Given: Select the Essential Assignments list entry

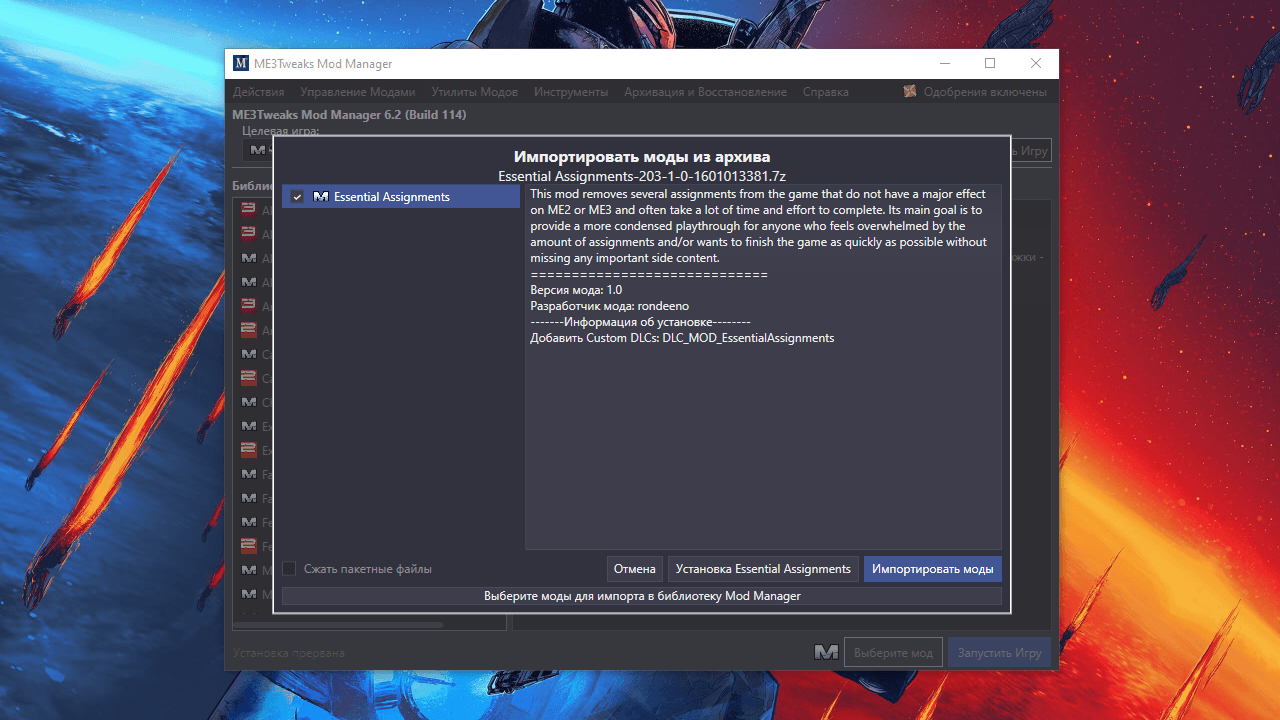Looking at the screenshot, I should [401, 197].
